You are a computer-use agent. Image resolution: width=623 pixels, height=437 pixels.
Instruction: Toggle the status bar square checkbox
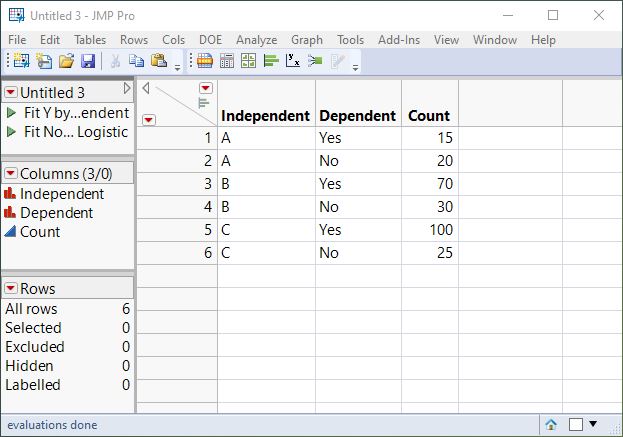575,424
